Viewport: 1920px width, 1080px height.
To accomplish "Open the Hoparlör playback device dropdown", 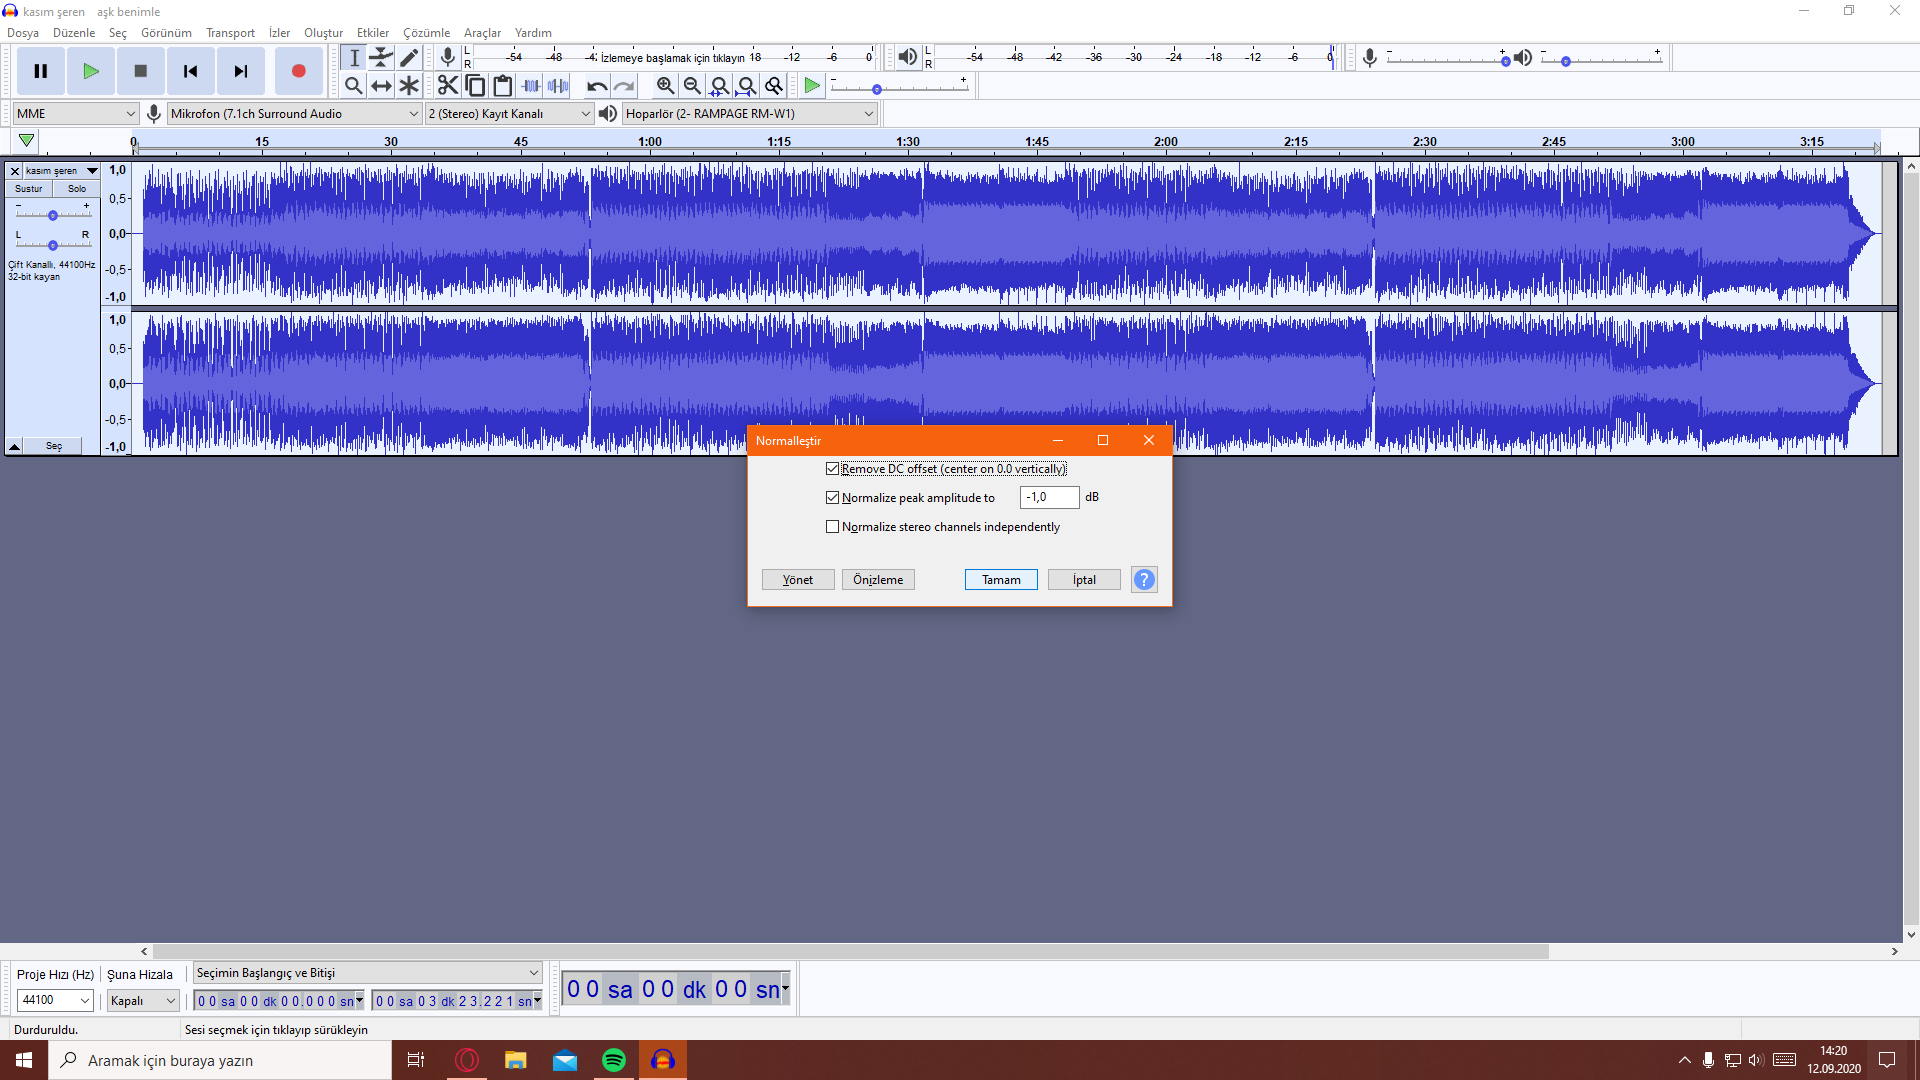I will [x=749, y=113].
